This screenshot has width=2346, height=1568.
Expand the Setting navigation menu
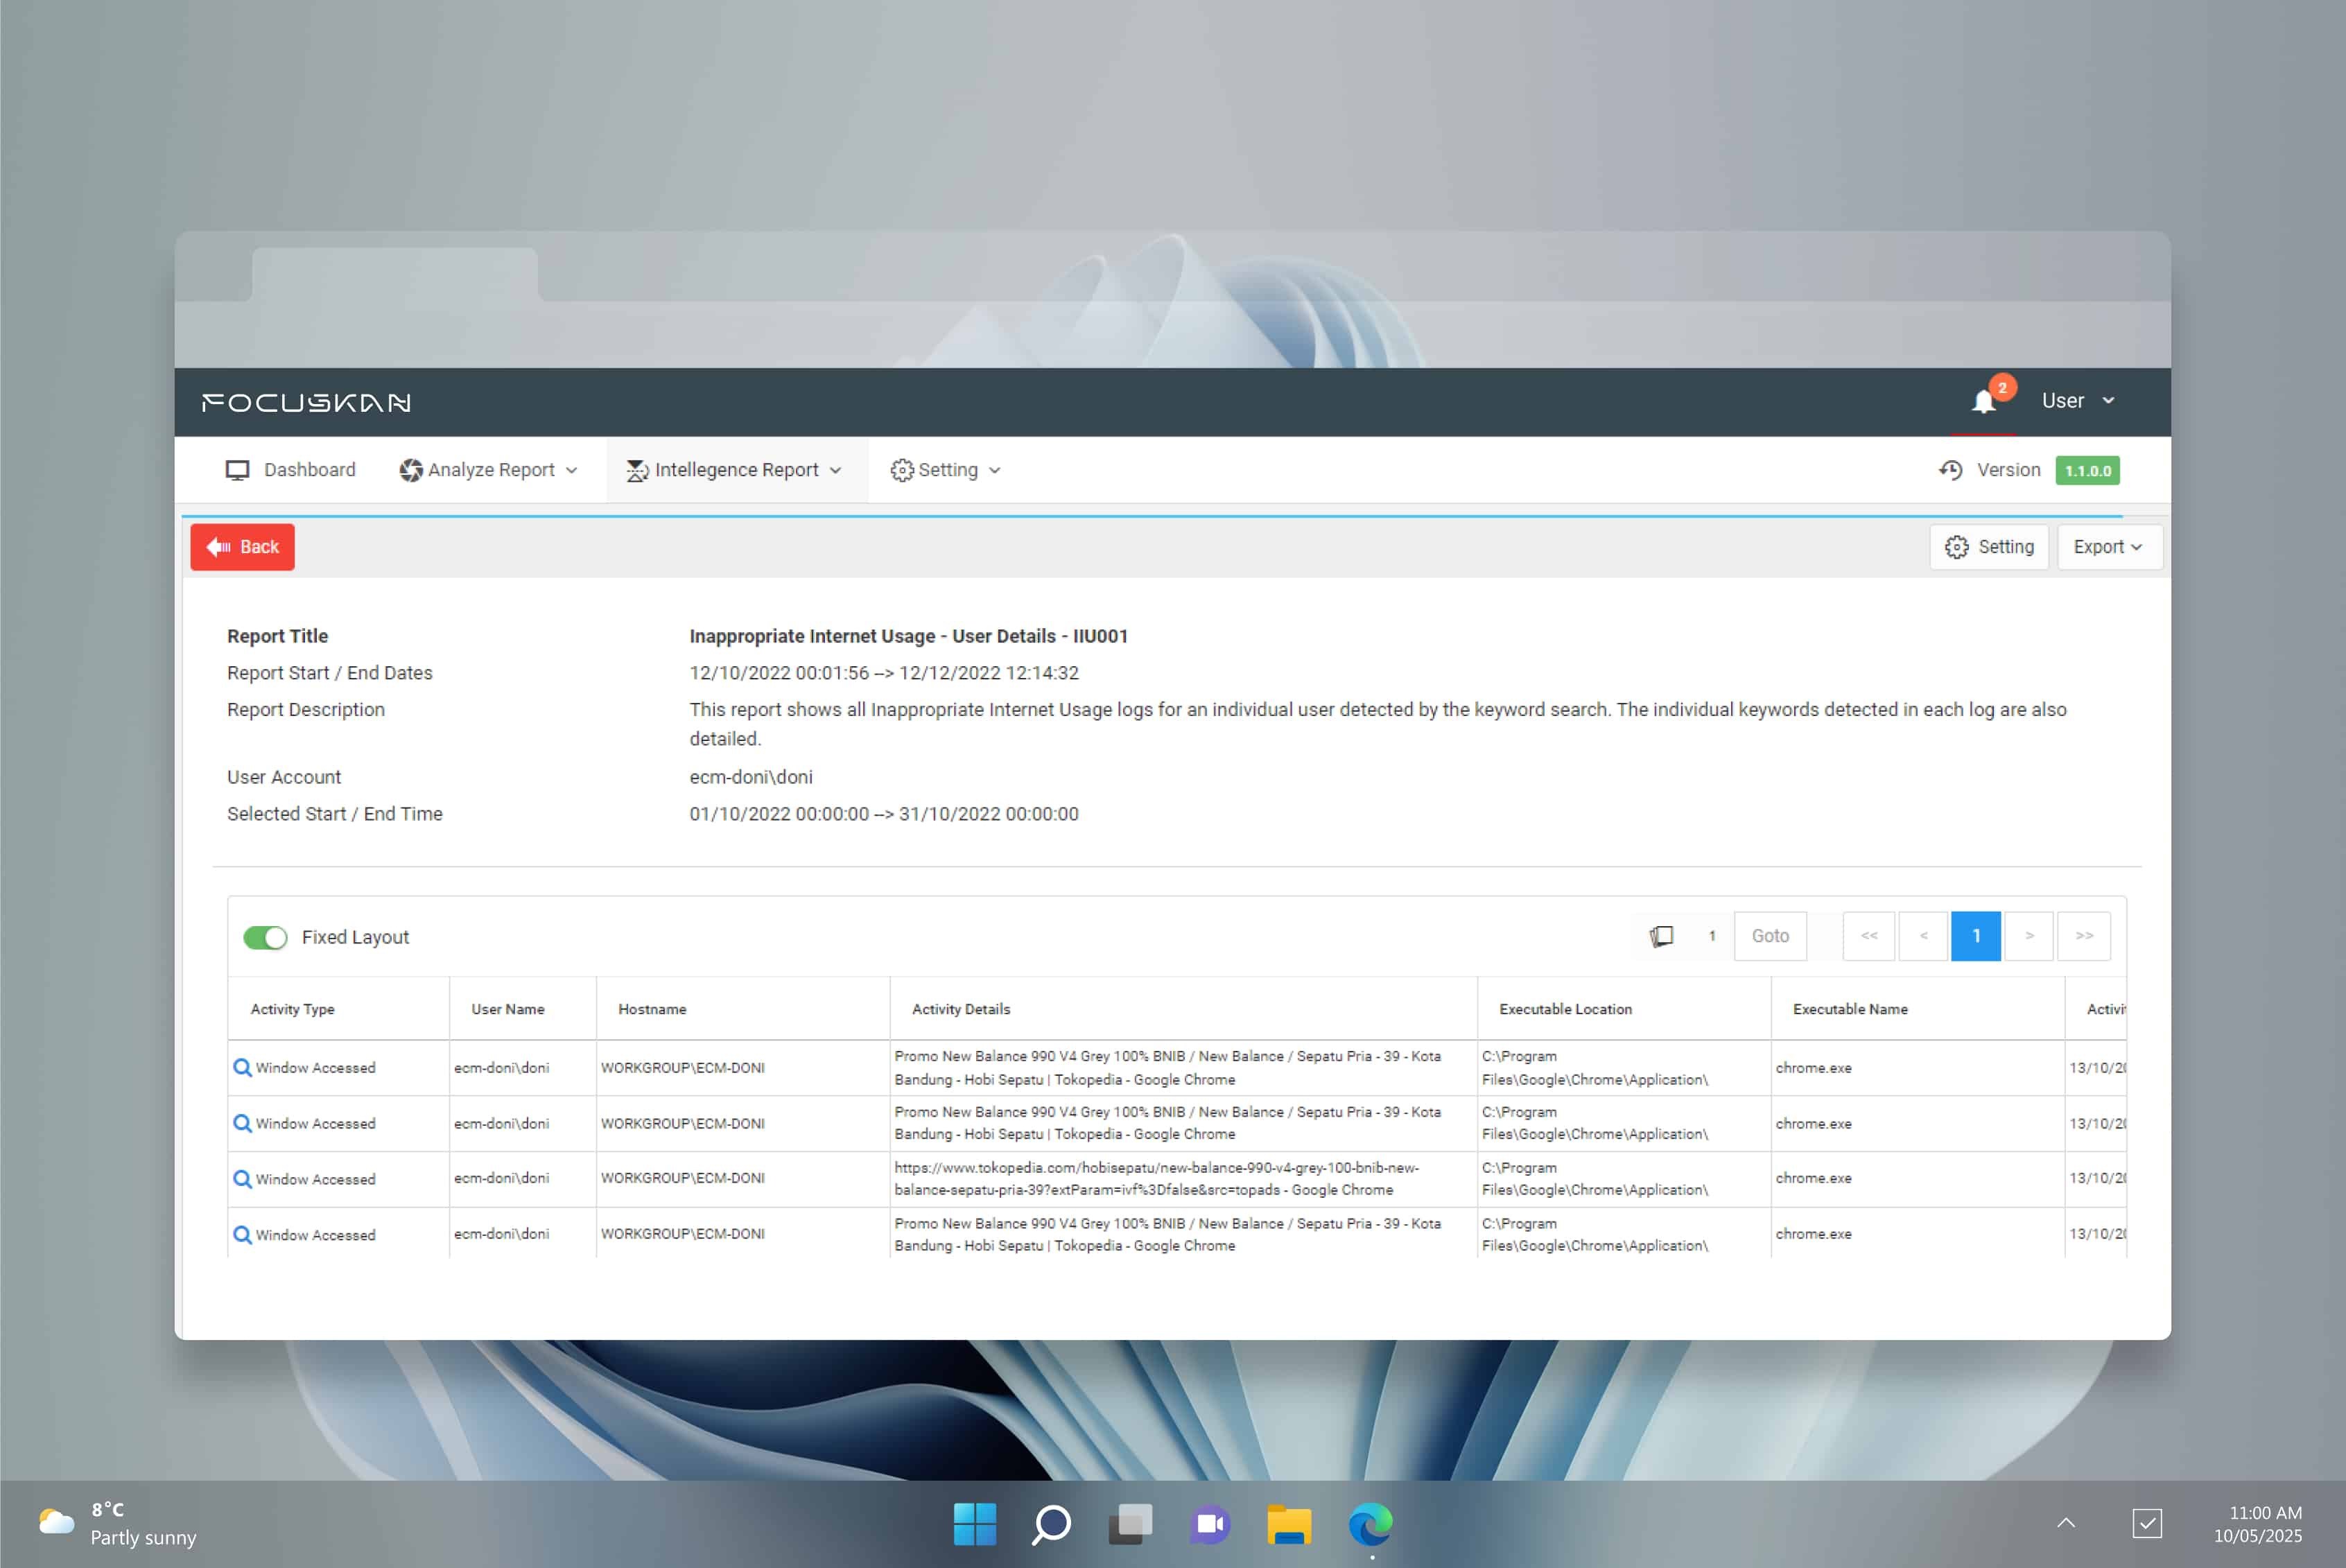point(945,470)
